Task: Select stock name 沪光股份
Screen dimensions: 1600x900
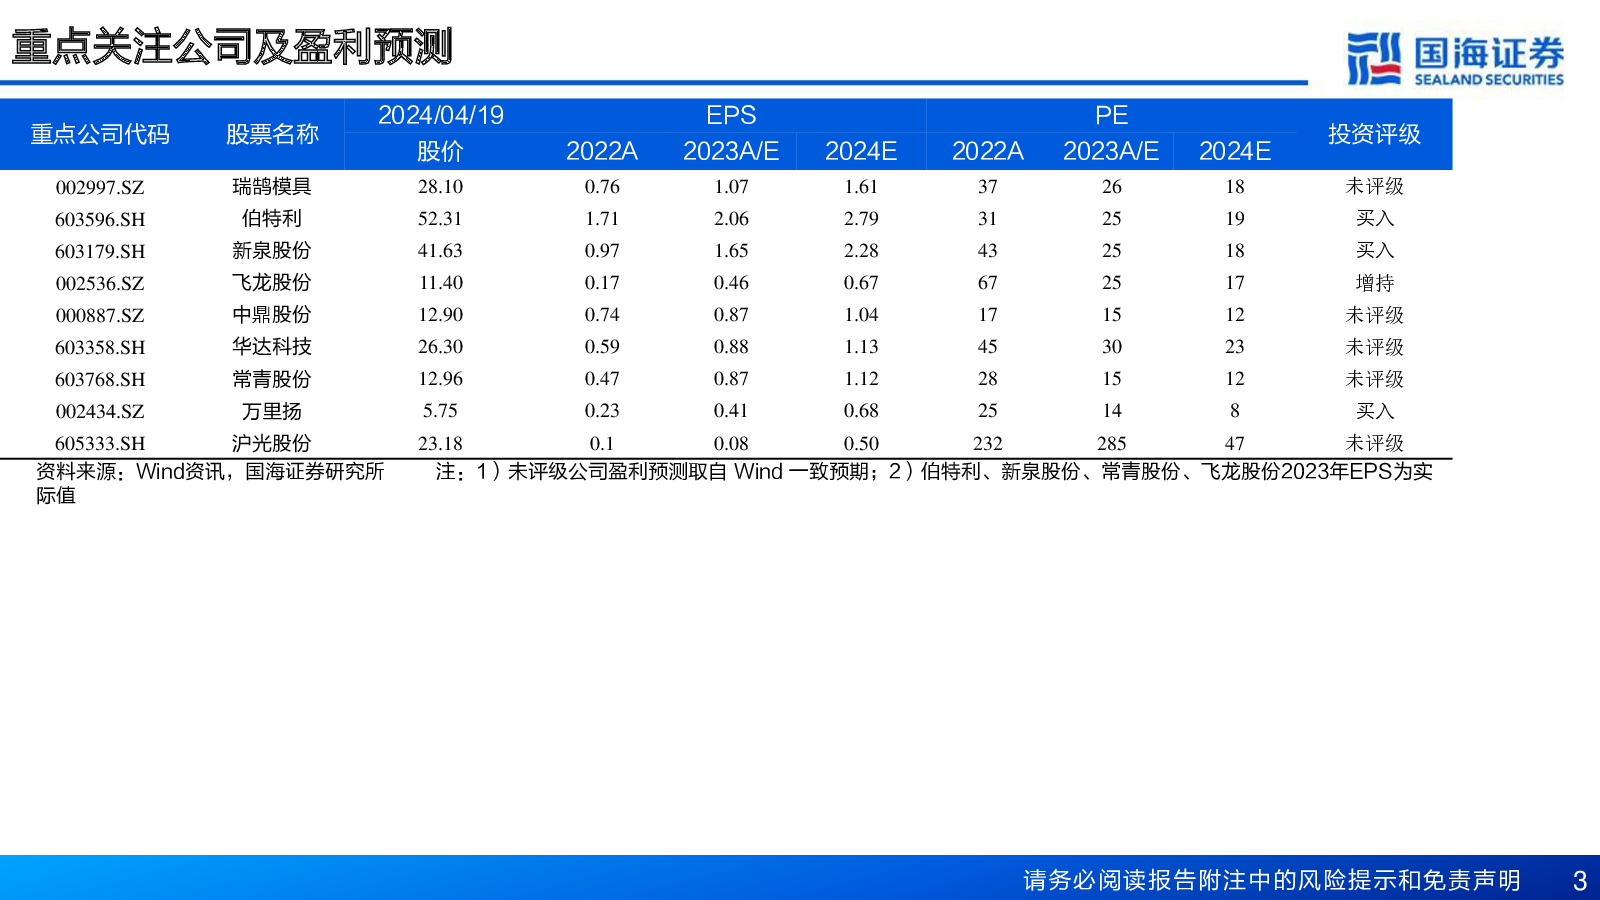Action: point(272,443)
